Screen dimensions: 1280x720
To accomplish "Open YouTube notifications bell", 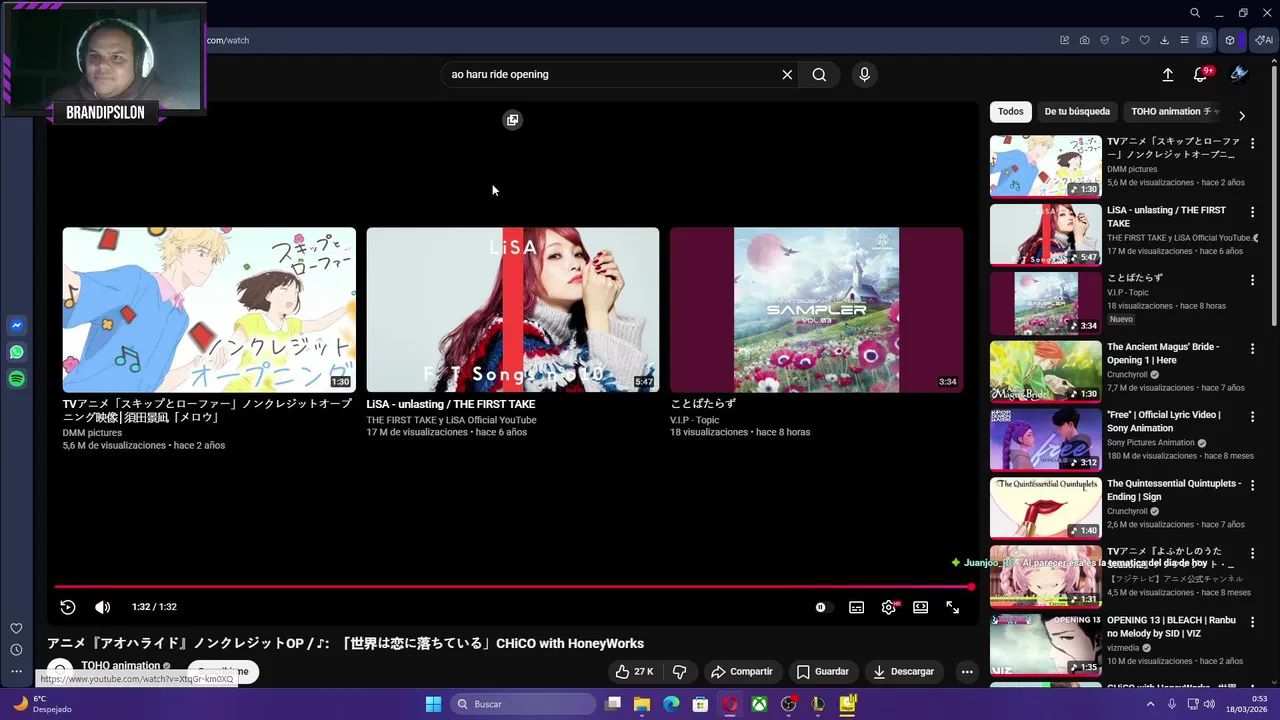I will (1201, 74).
